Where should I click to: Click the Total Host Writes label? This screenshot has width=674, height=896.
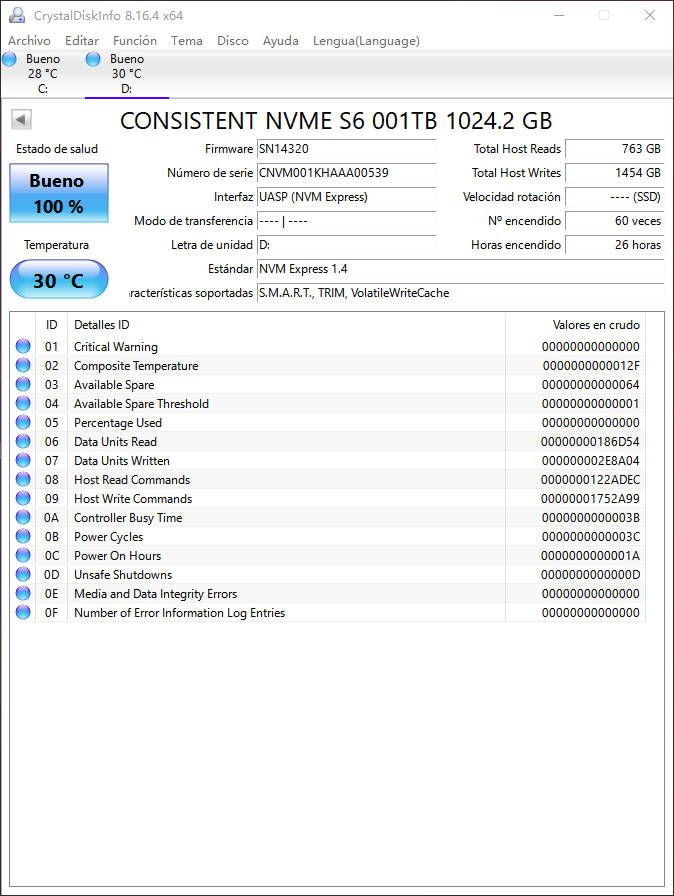(x=516, y=173)
